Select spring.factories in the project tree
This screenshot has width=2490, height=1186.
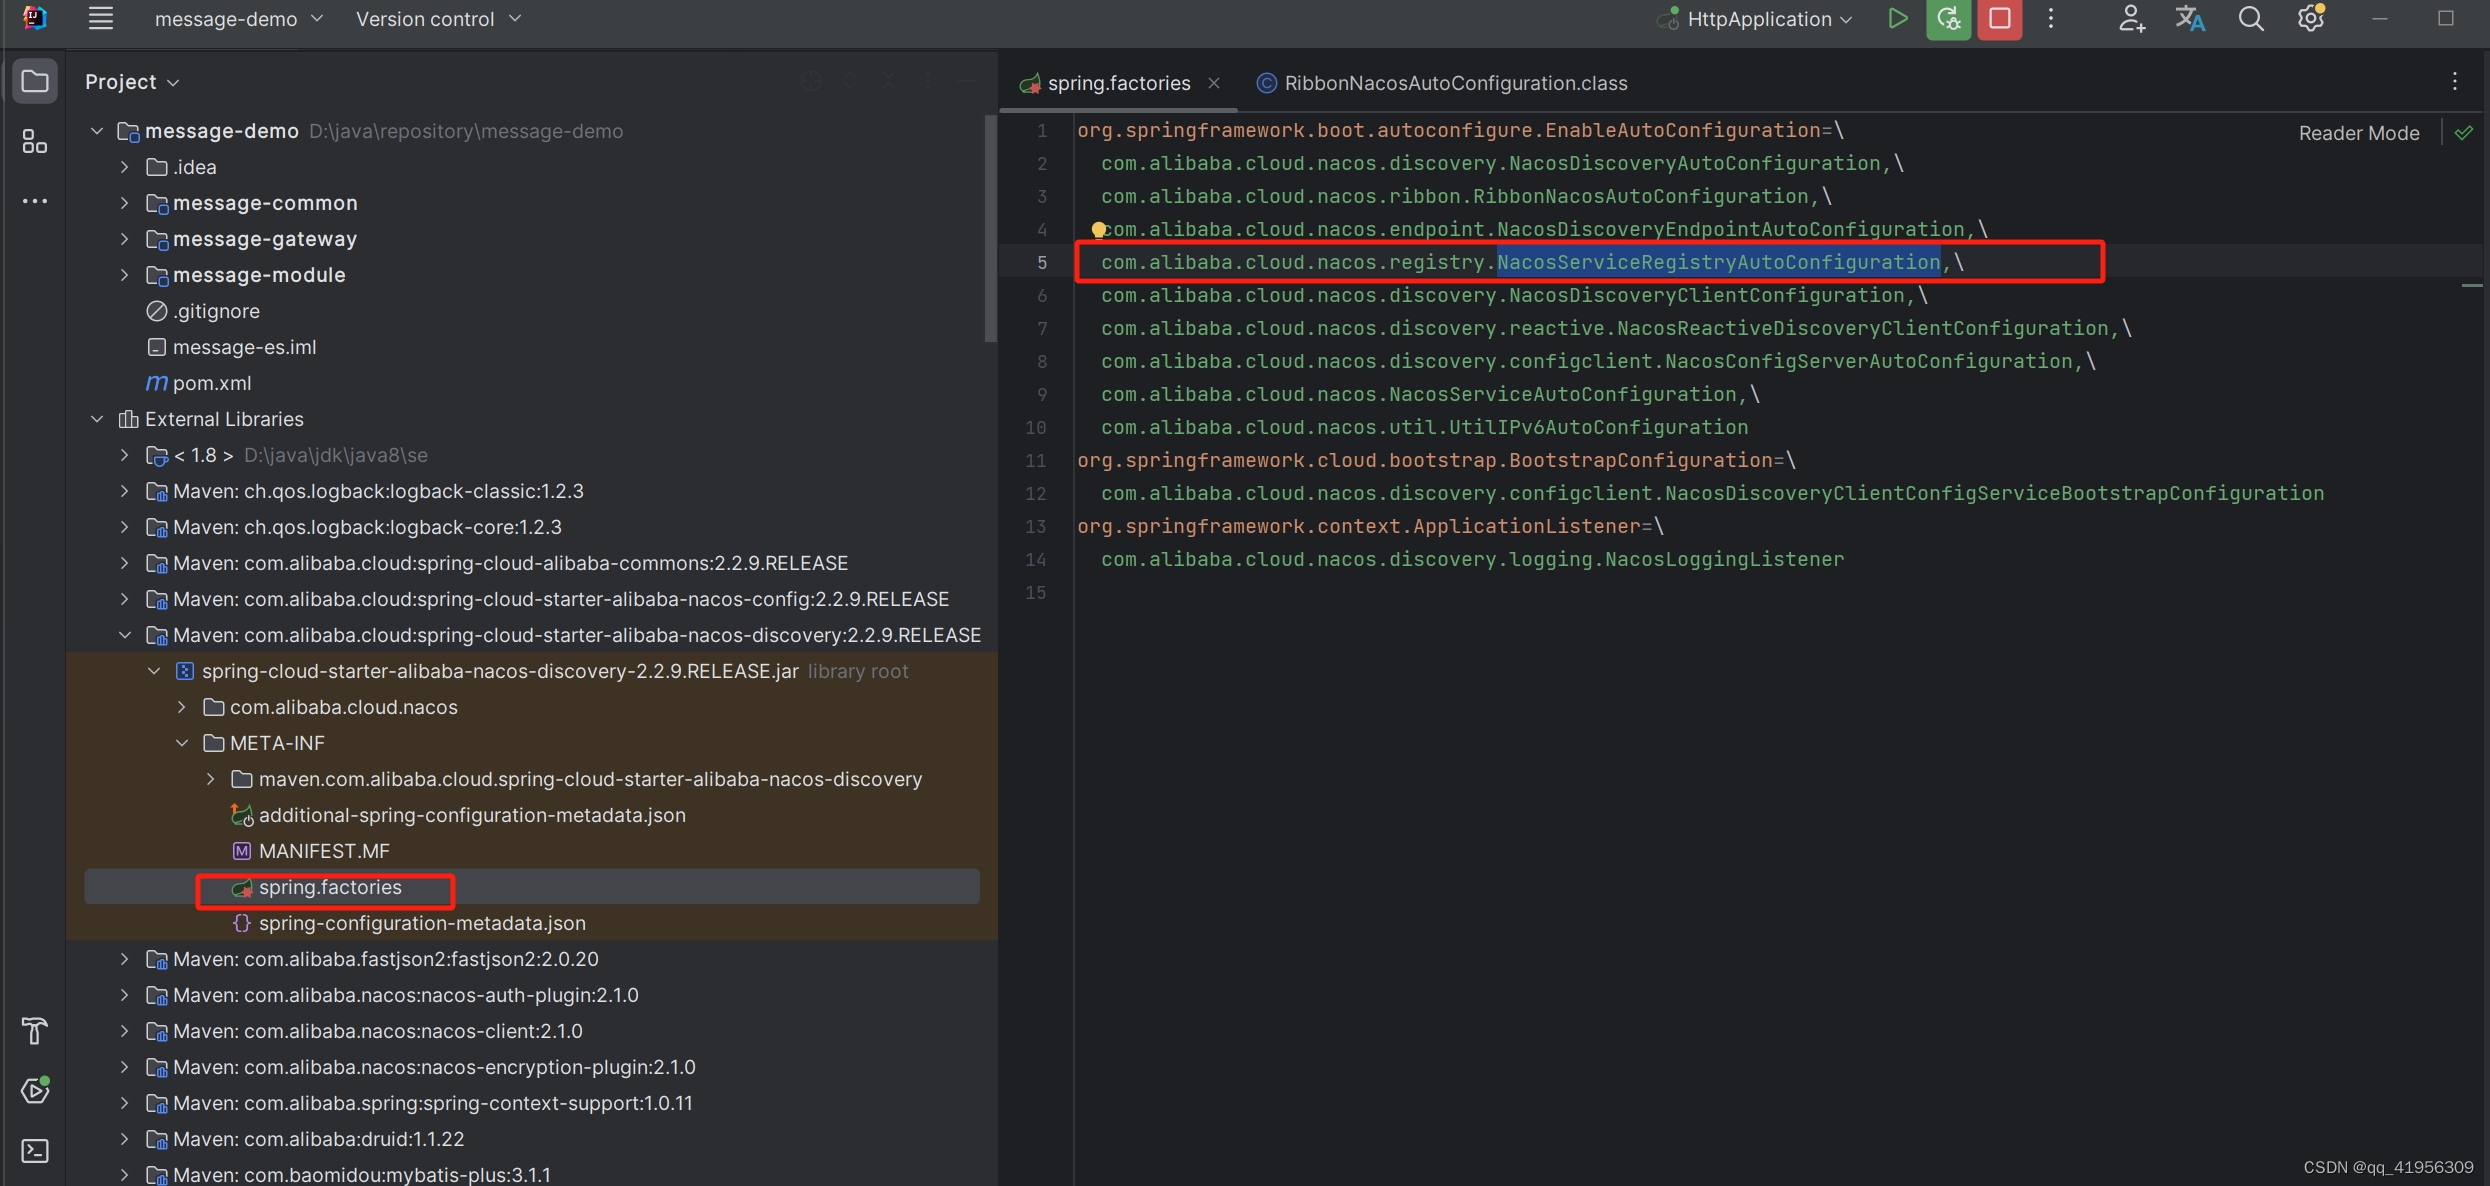pyautogui.click(x=531, y=887)
